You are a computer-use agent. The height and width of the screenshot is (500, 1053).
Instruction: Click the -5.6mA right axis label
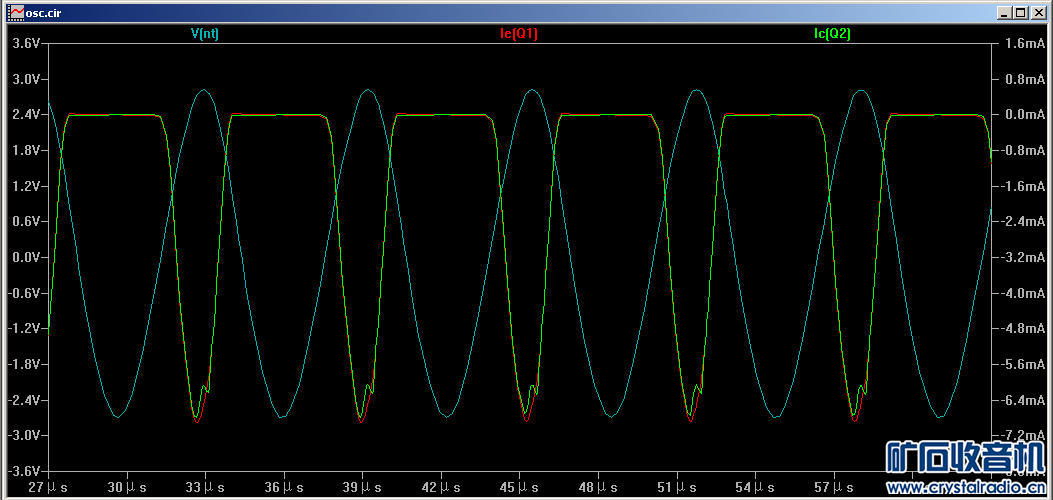[1021, 364]
